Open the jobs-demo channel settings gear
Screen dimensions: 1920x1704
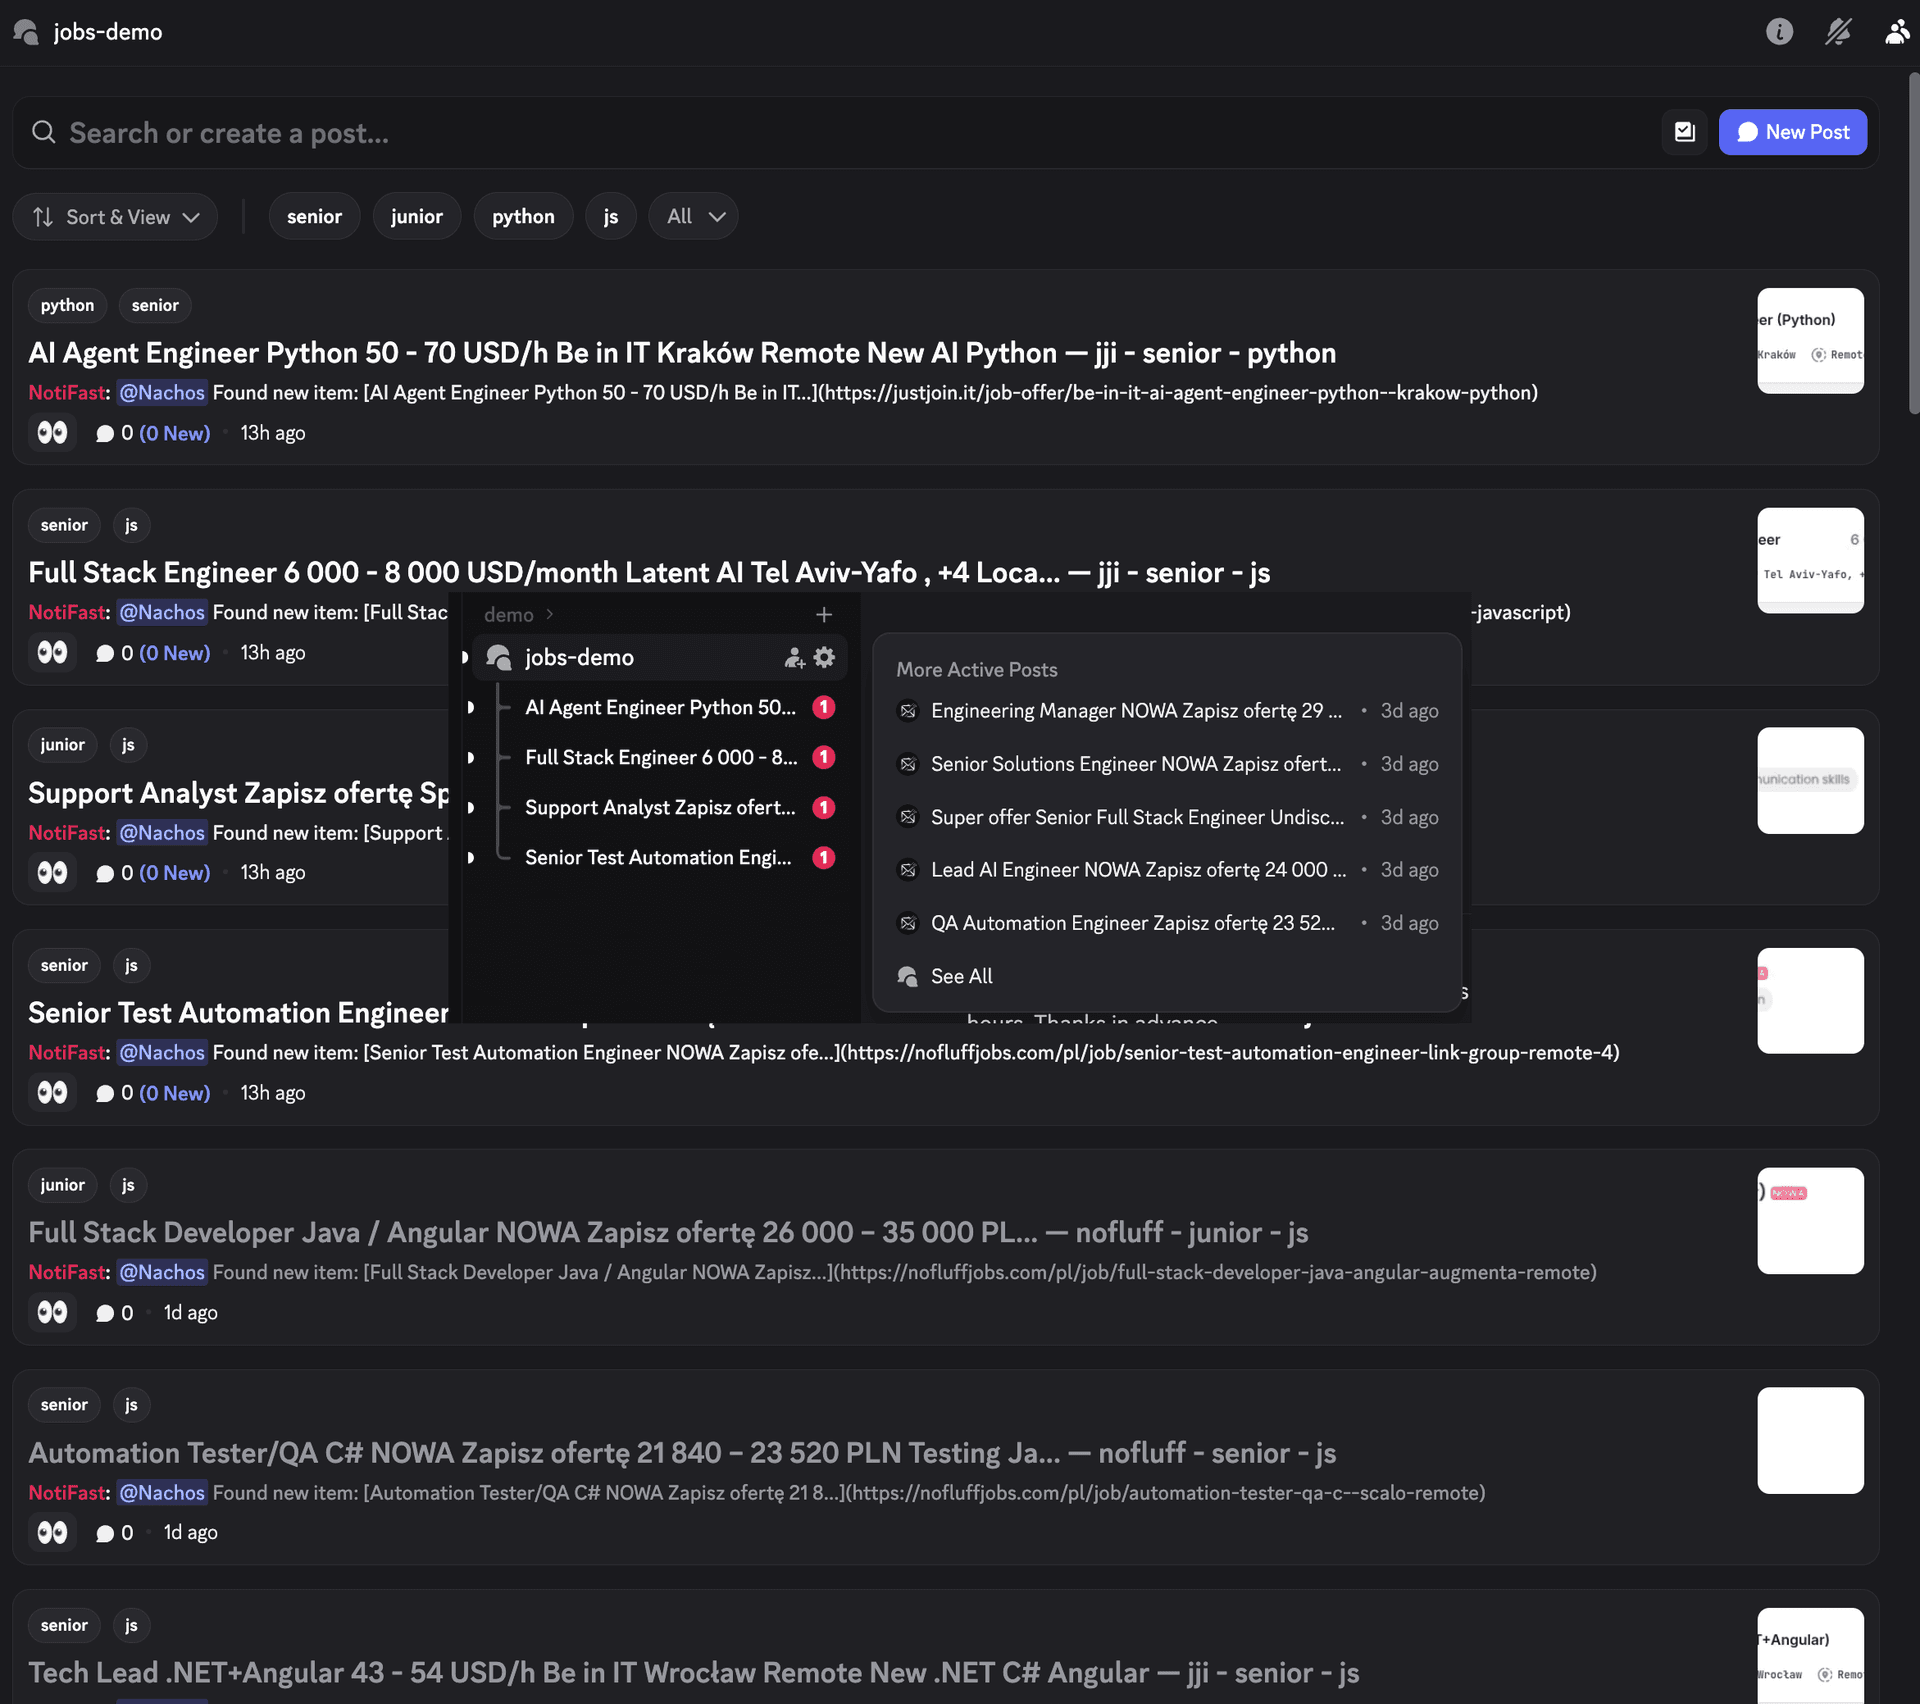(824, 657)
